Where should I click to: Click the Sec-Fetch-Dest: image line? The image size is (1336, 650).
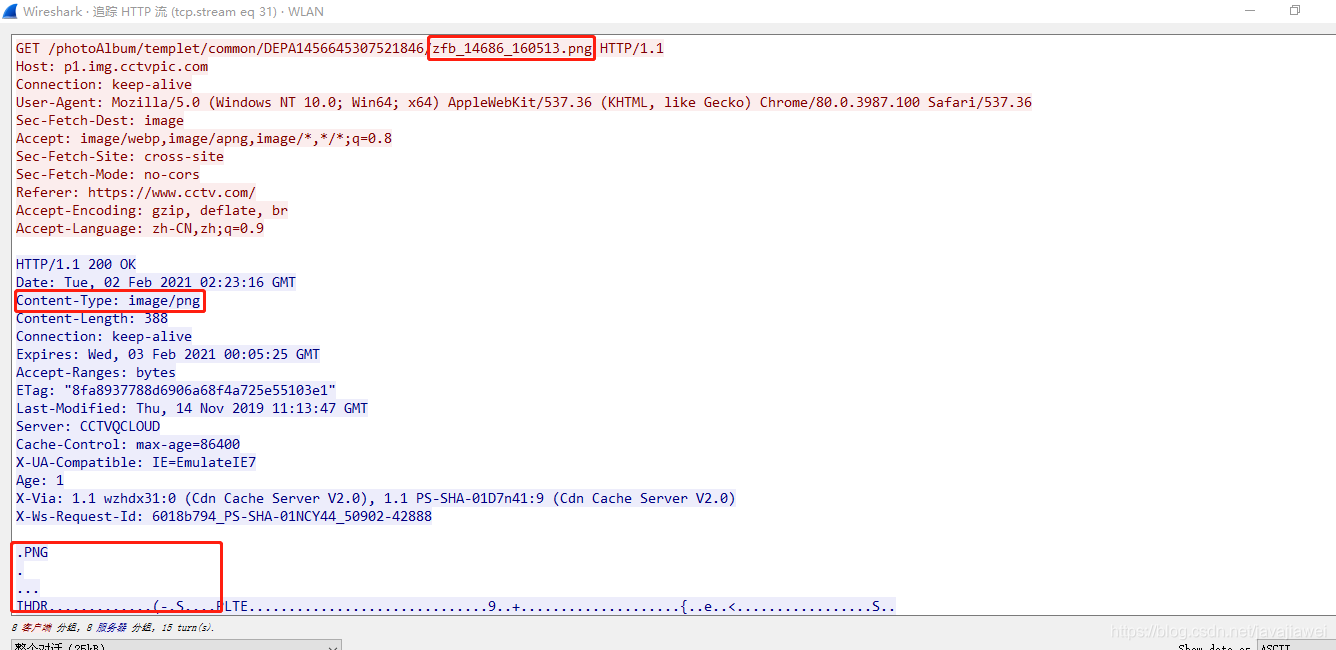100,120
